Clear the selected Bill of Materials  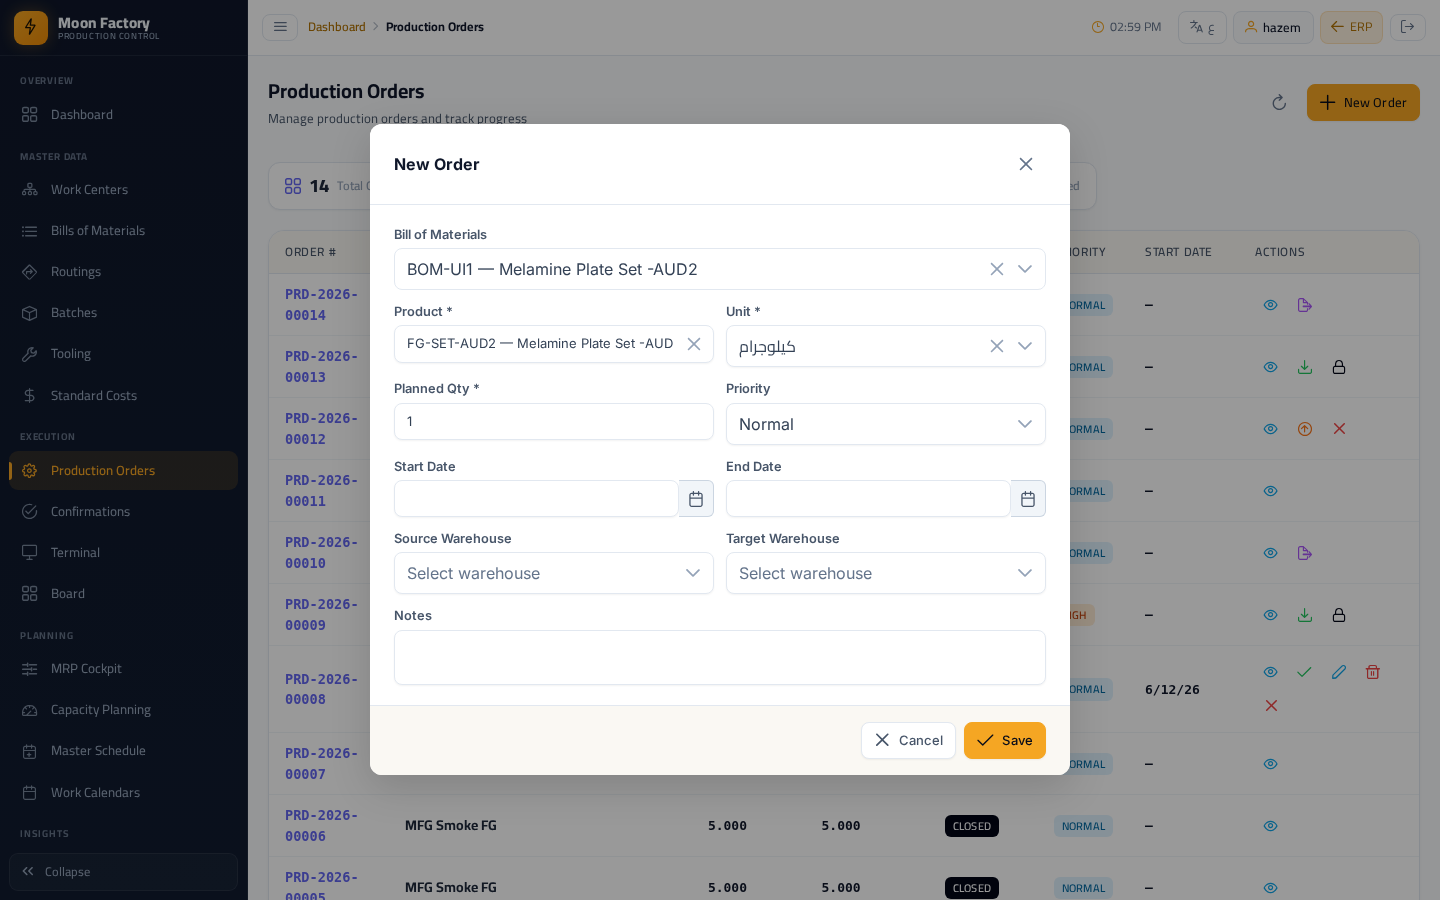(997, 269)
